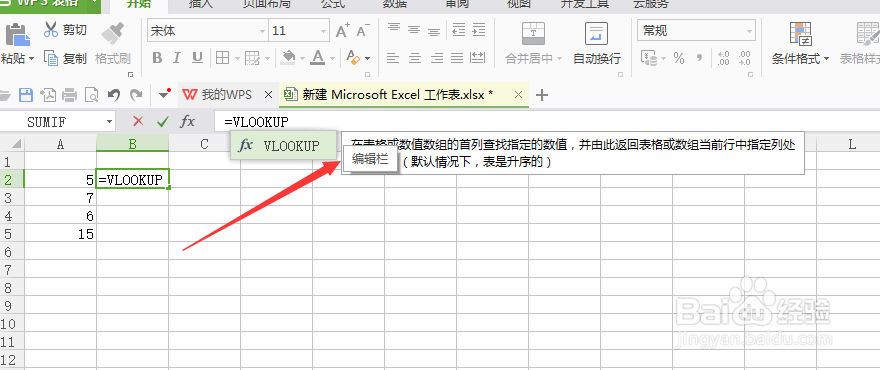
Task: Click the increase decimal places icon
Action: click(723, 58)
